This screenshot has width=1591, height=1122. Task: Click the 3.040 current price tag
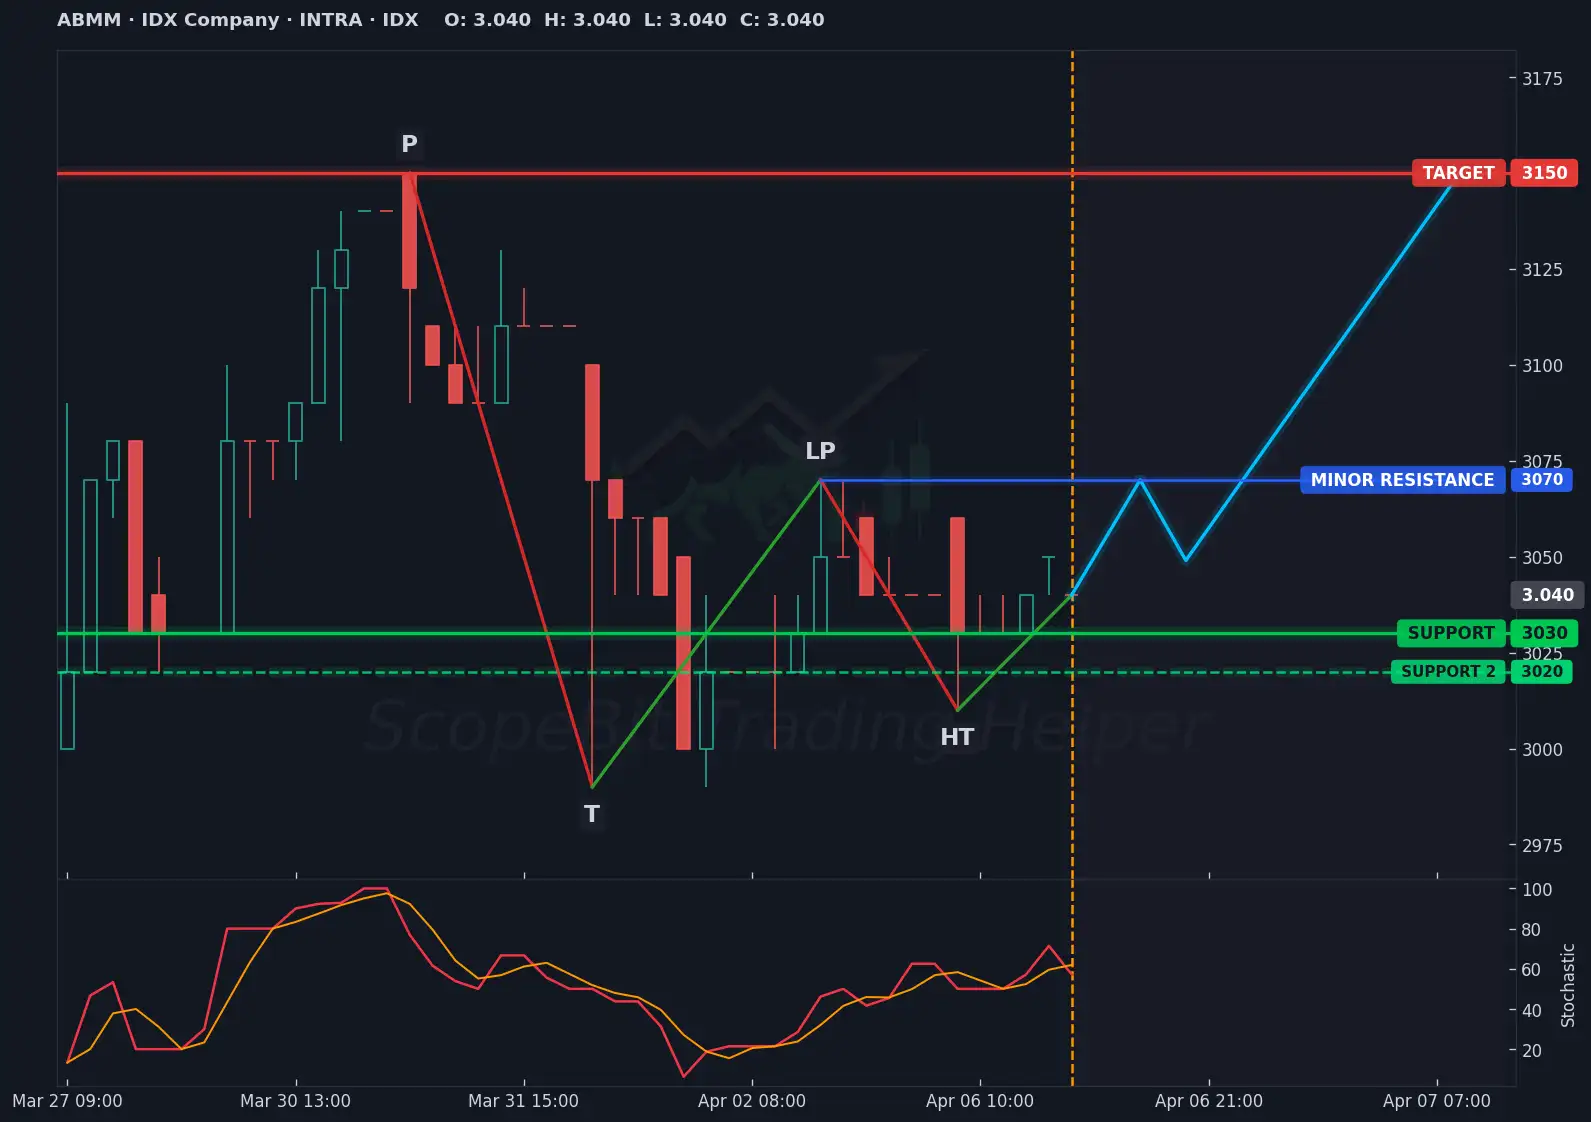click(x=1547, y=595)
